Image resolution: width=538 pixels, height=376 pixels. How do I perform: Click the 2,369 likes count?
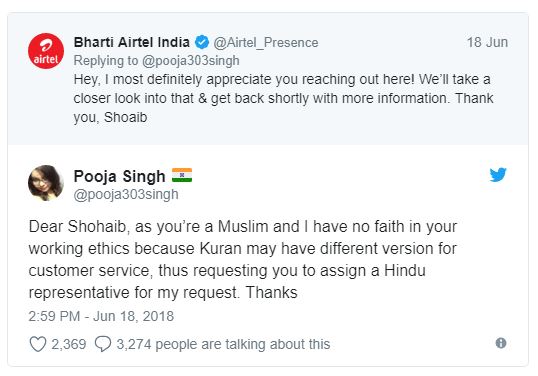(x=69, y=344)
